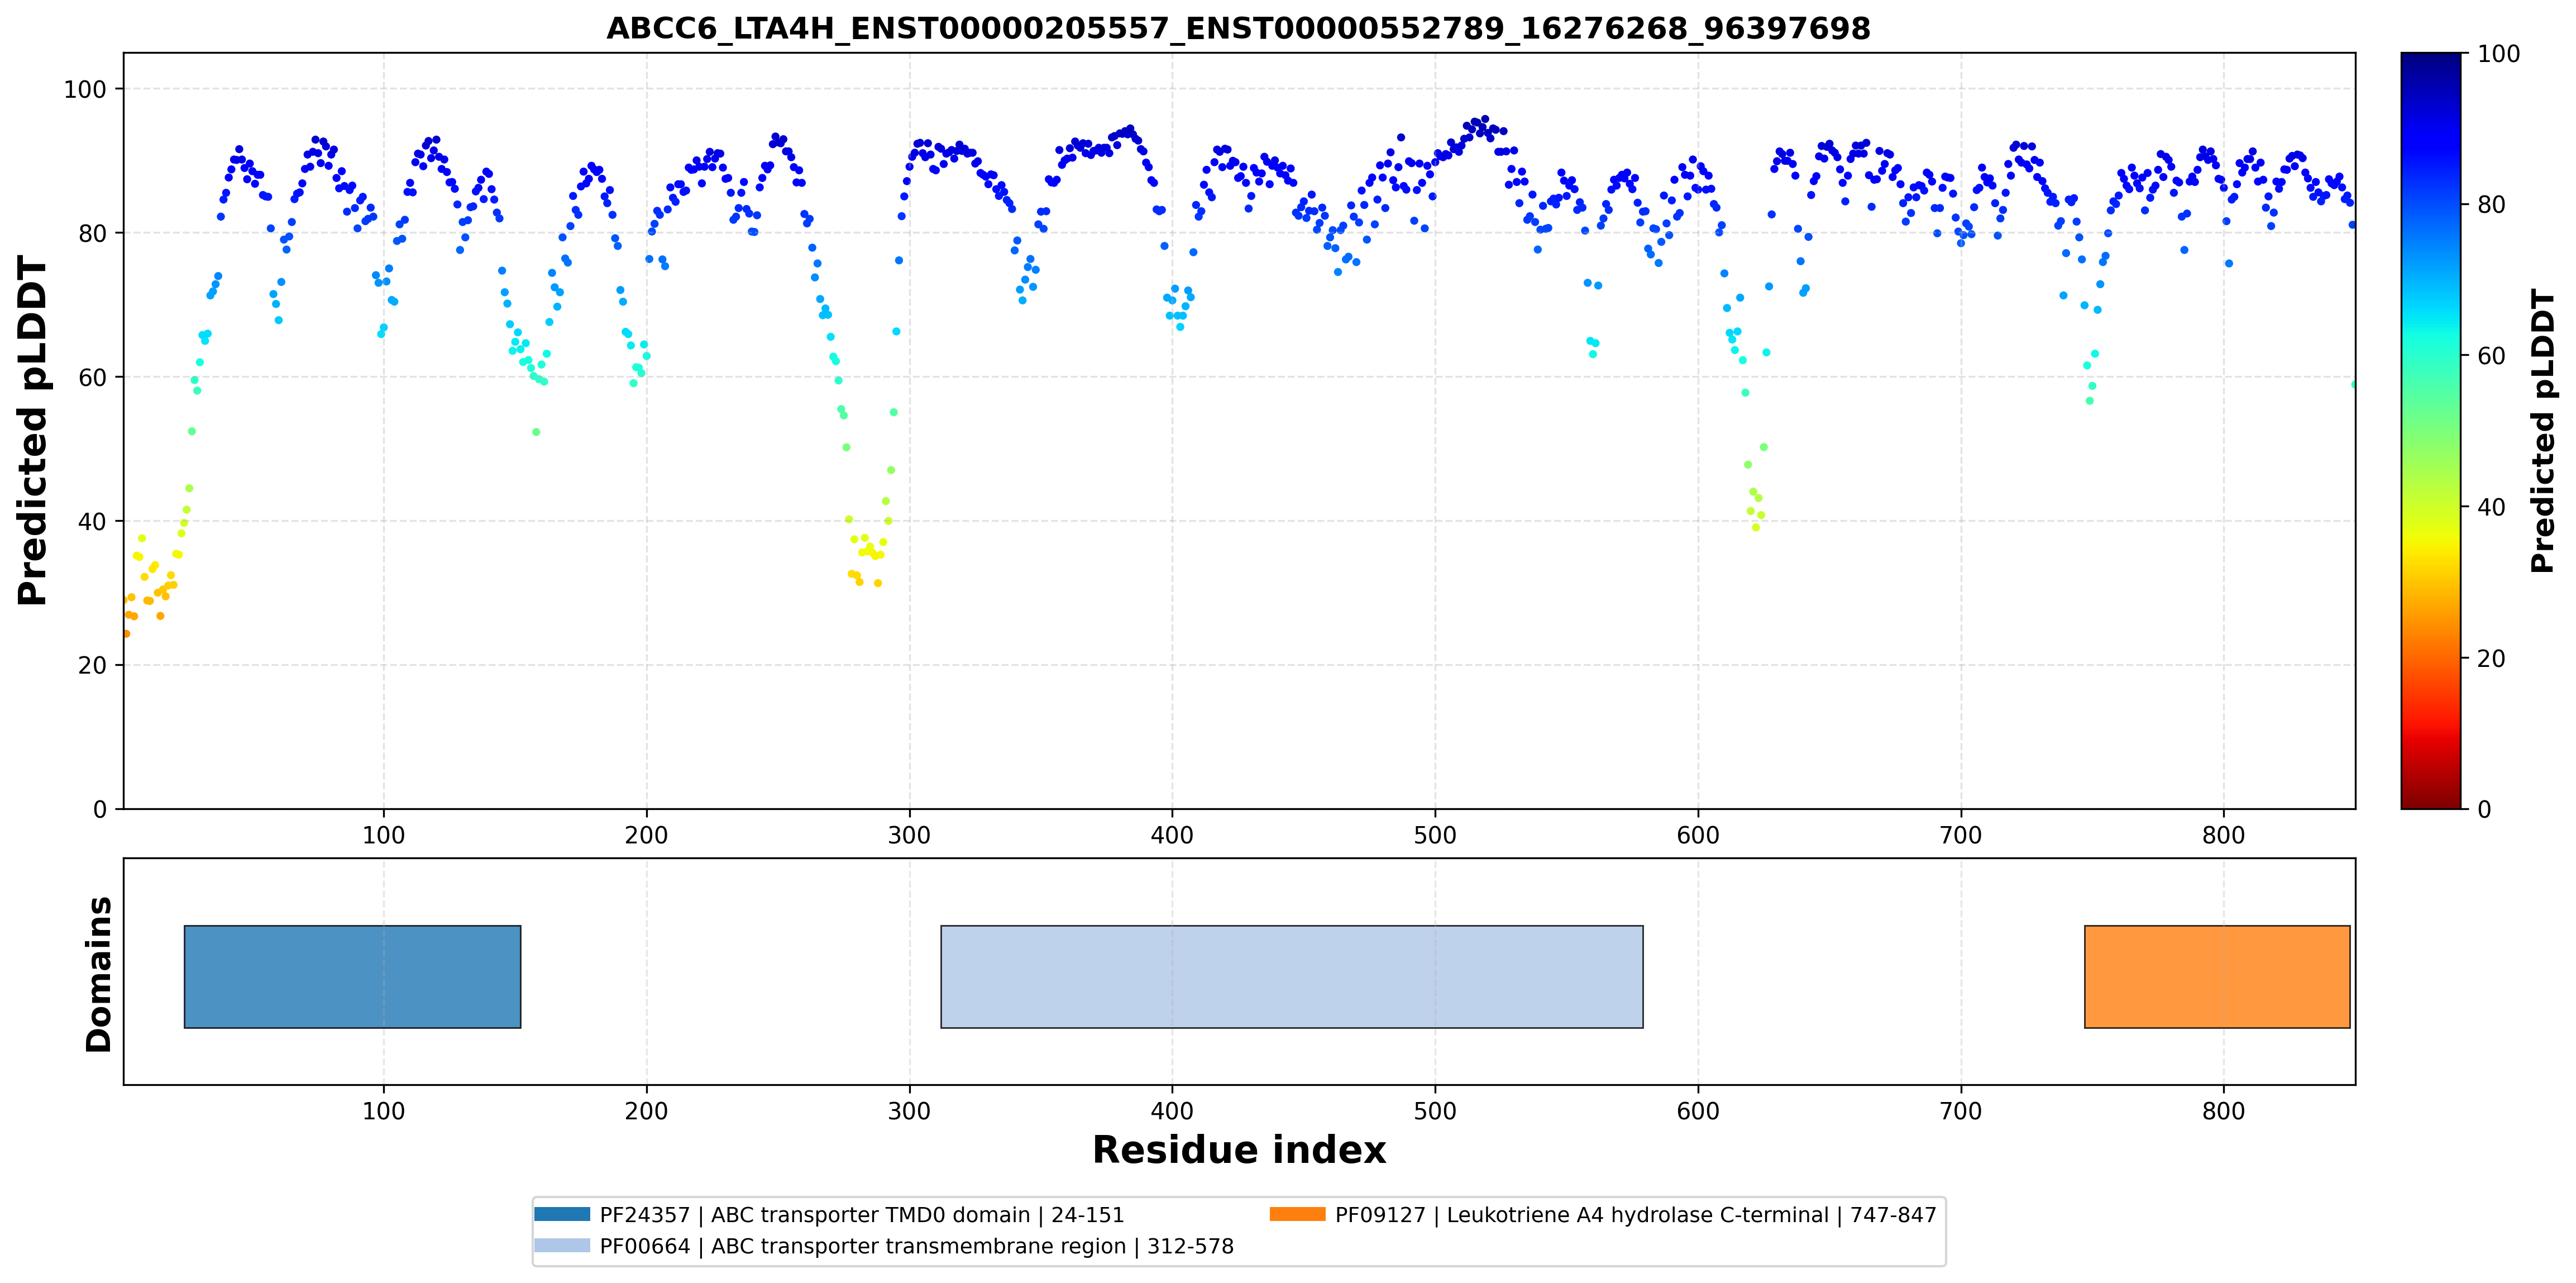The height and width of the screenshot is (1283, 2576).
Task: Click the colorbar Predicted pLDDT label
Action: click(2542, 430)
